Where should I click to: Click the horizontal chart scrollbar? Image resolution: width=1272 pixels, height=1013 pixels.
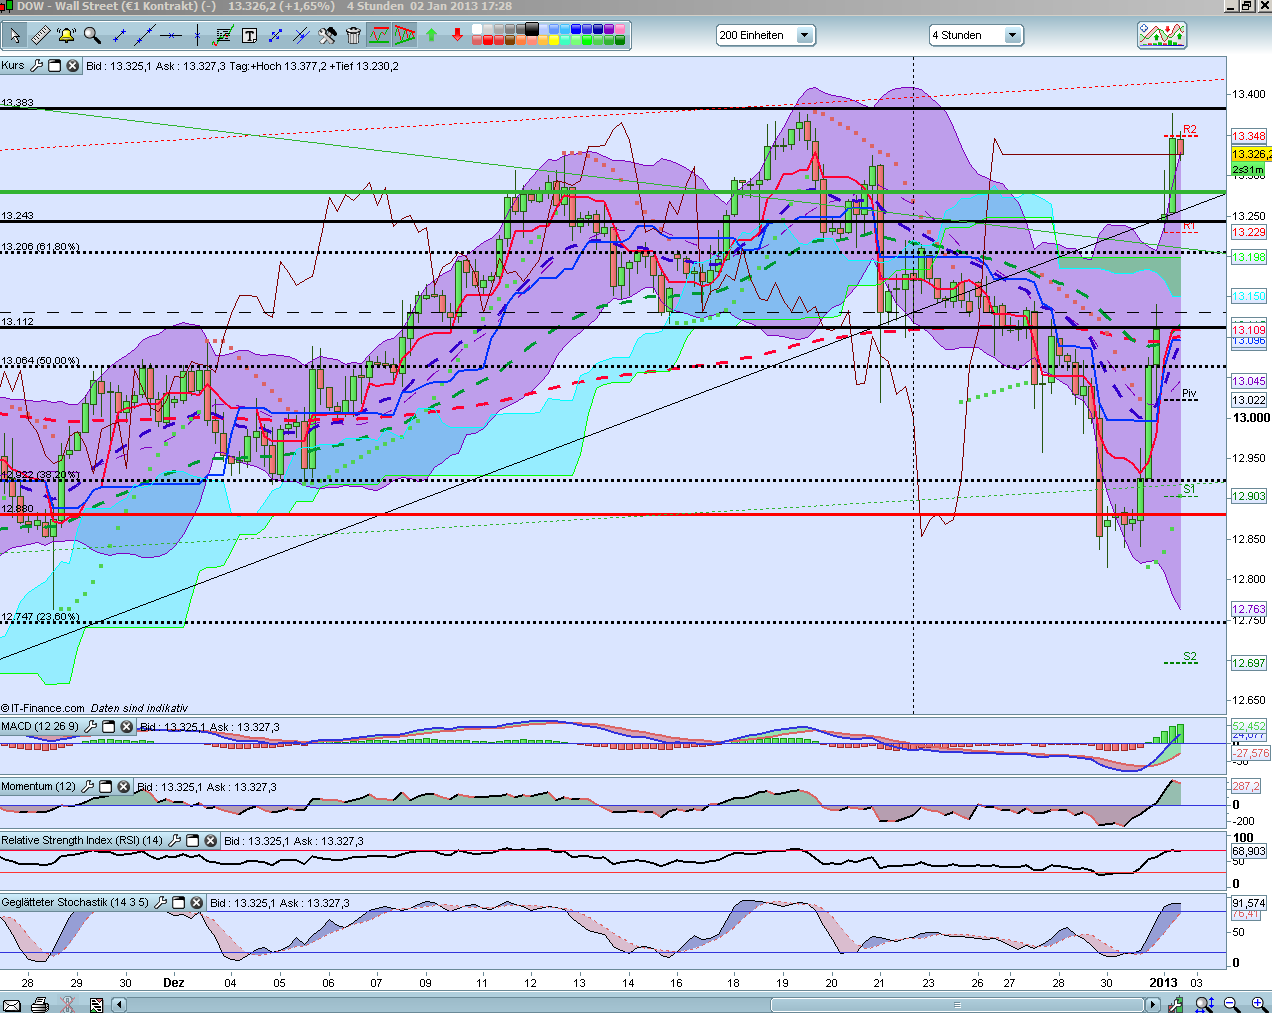(955, 1004)
